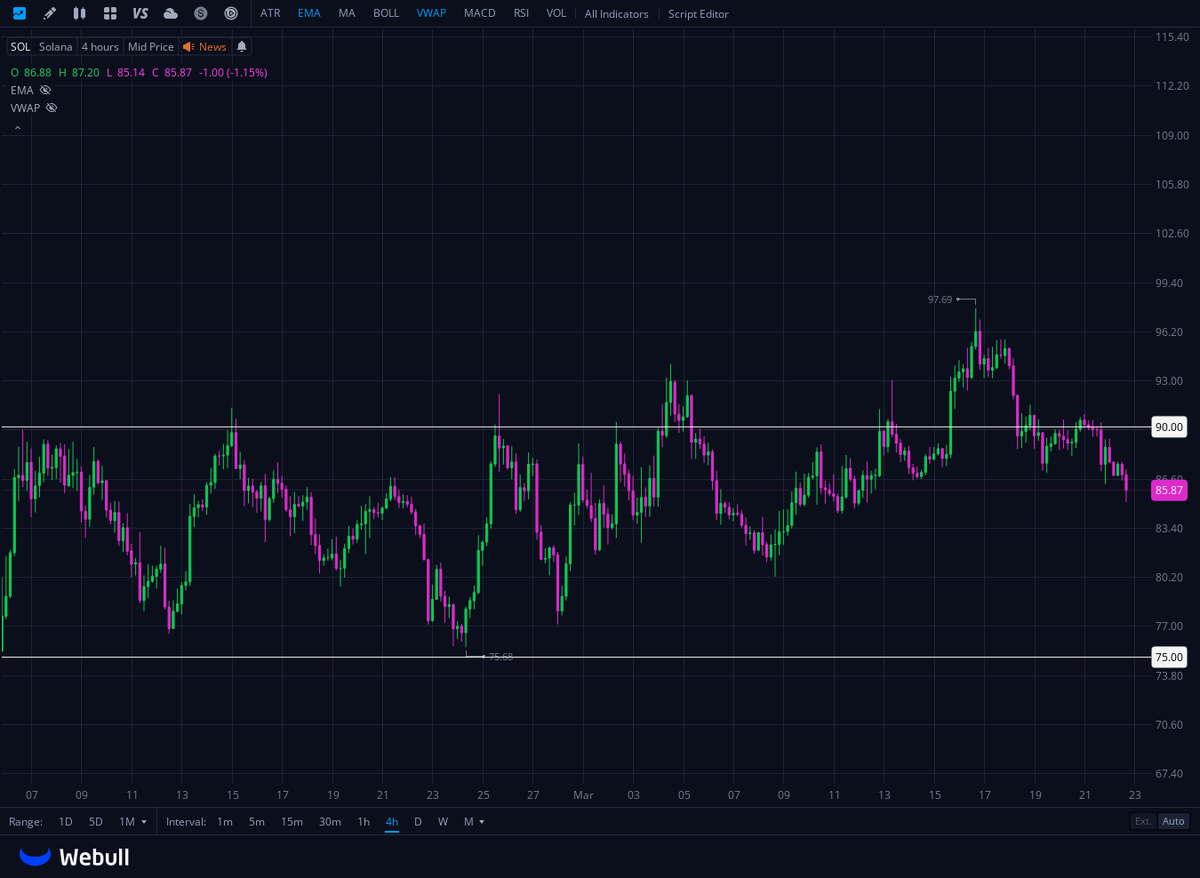Open the price alert bell icon
Screen dimensions: 1200x878
click(242, 47)
